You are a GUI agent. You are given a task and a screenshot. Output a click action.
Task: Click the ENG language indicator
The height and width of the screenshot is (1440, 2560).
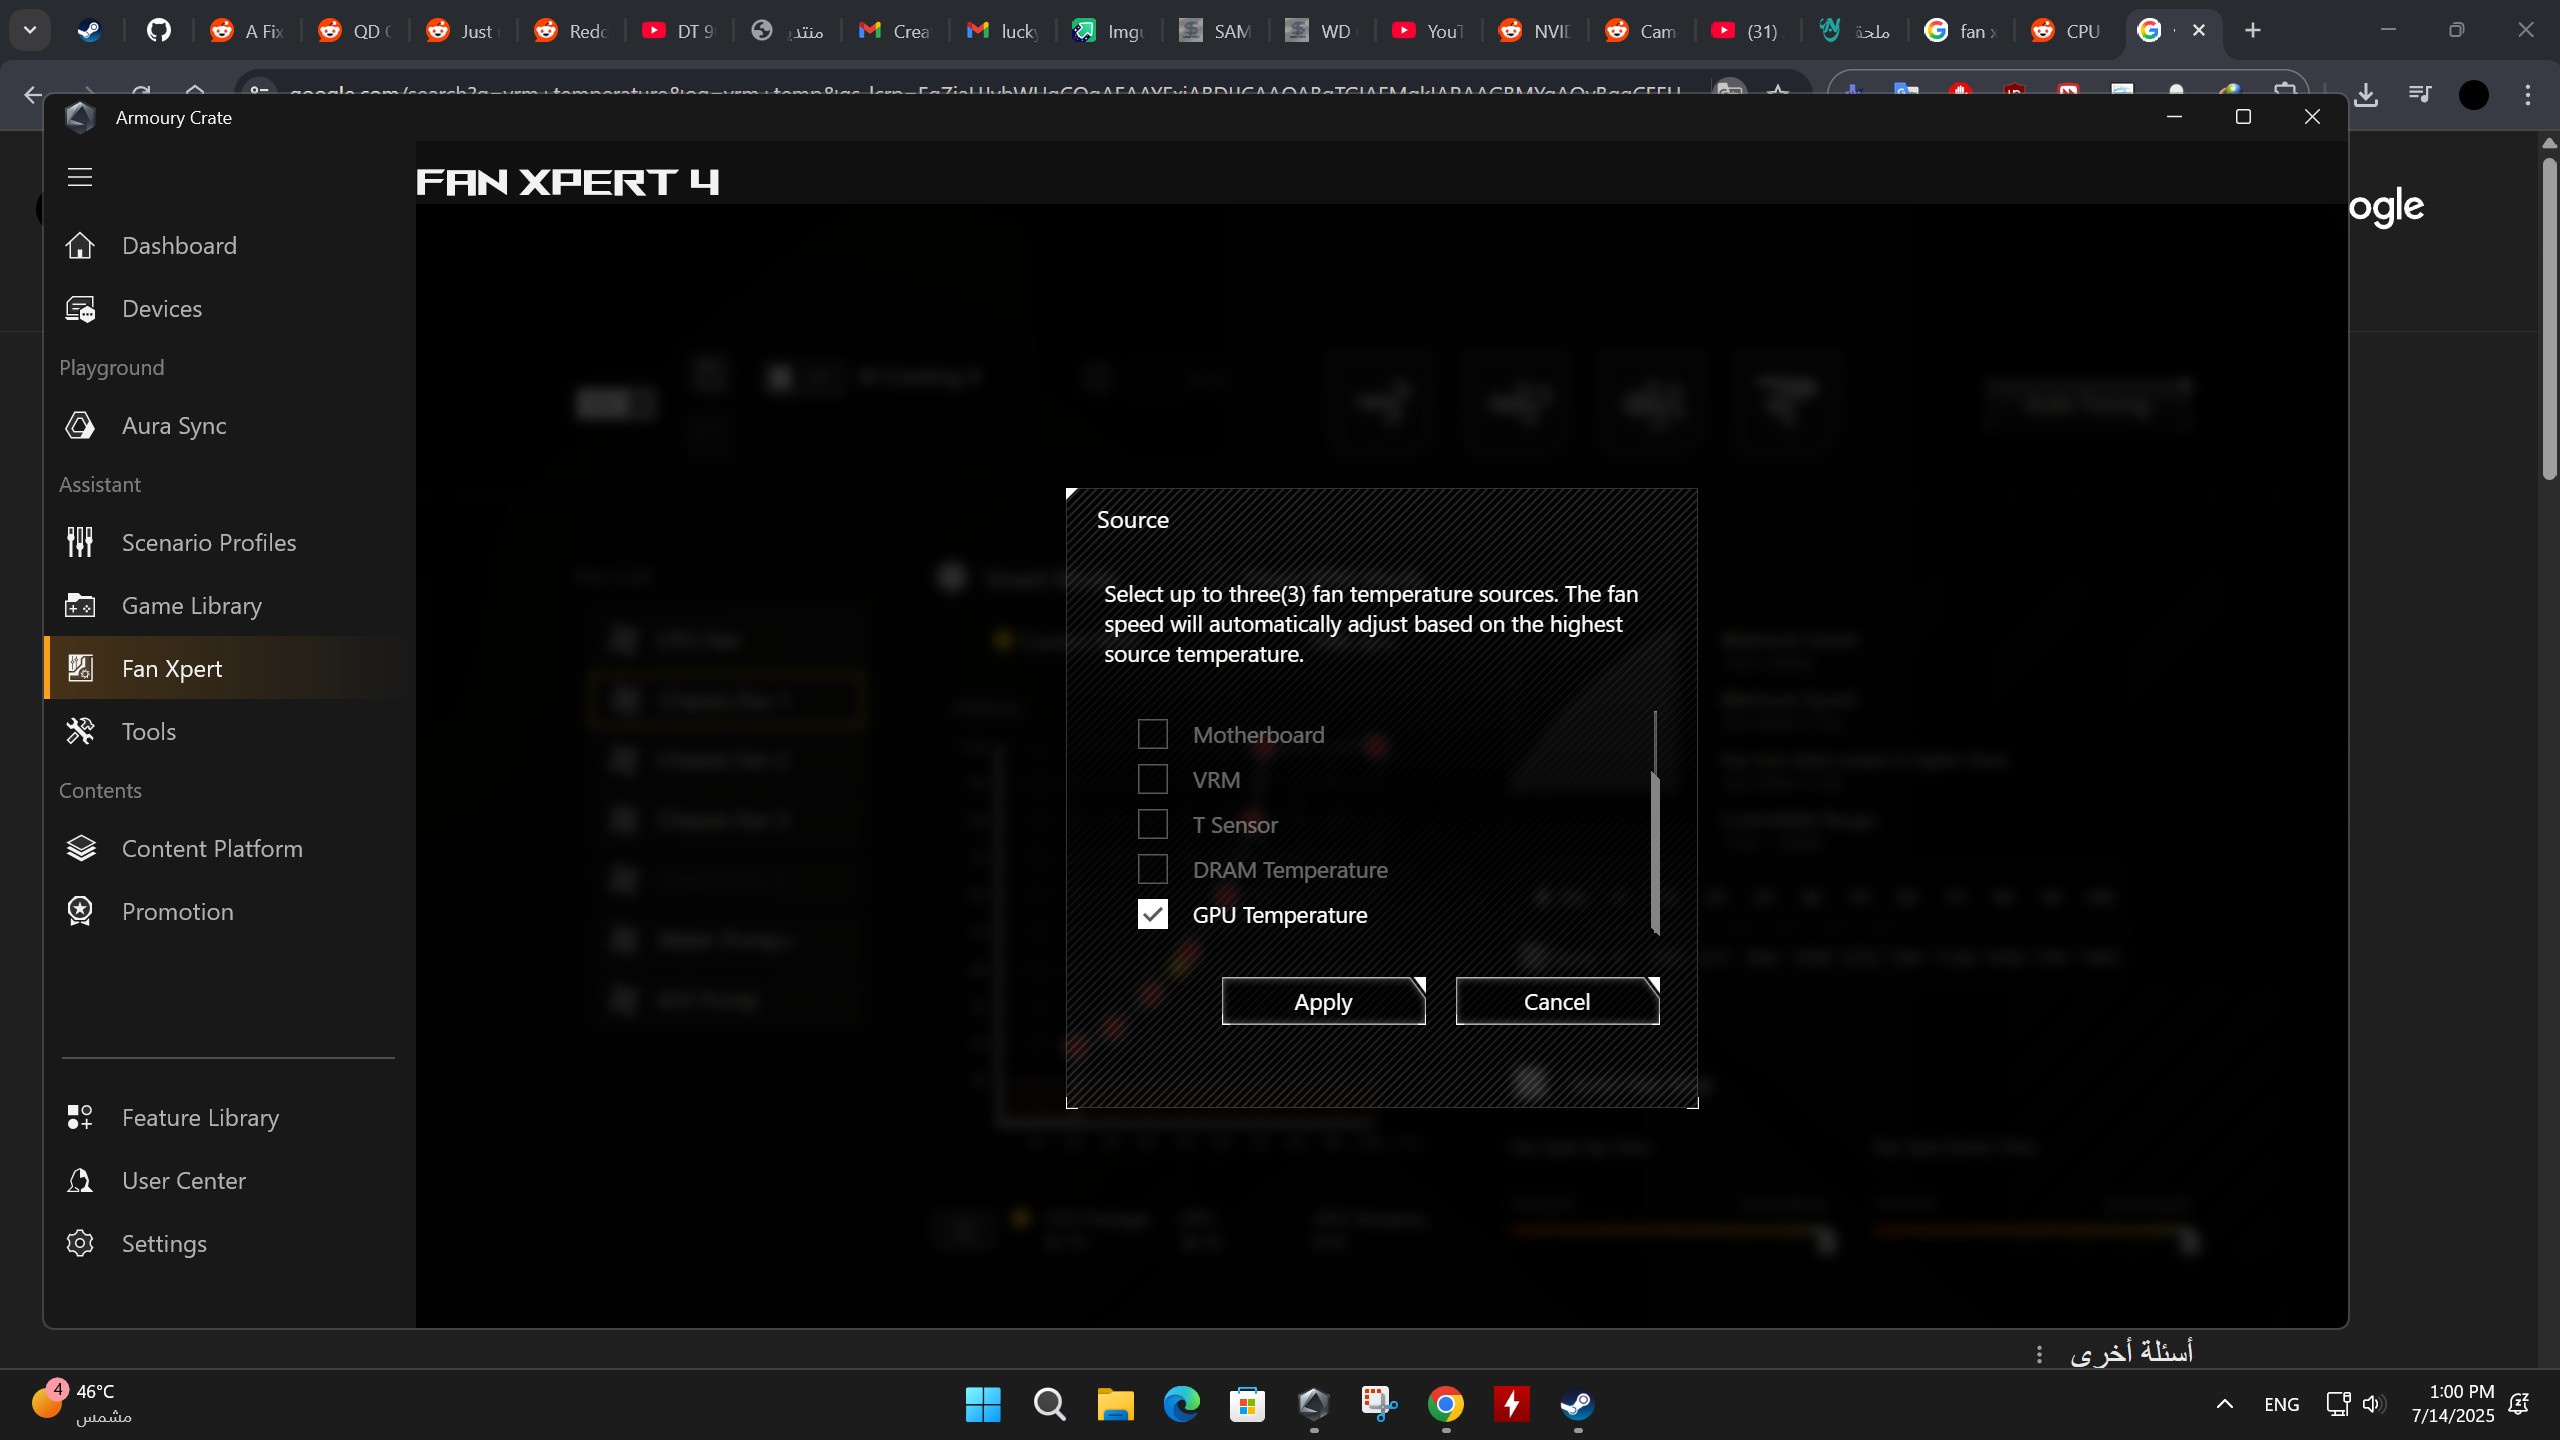click(2281, 1405)
